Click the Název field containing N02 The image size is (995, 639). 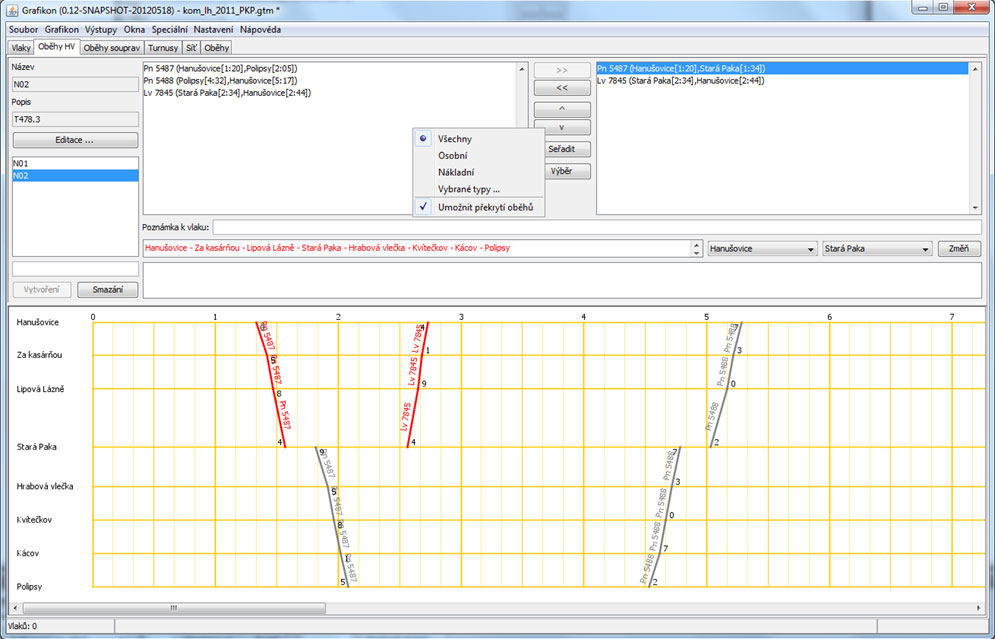(x=75, y=84)
